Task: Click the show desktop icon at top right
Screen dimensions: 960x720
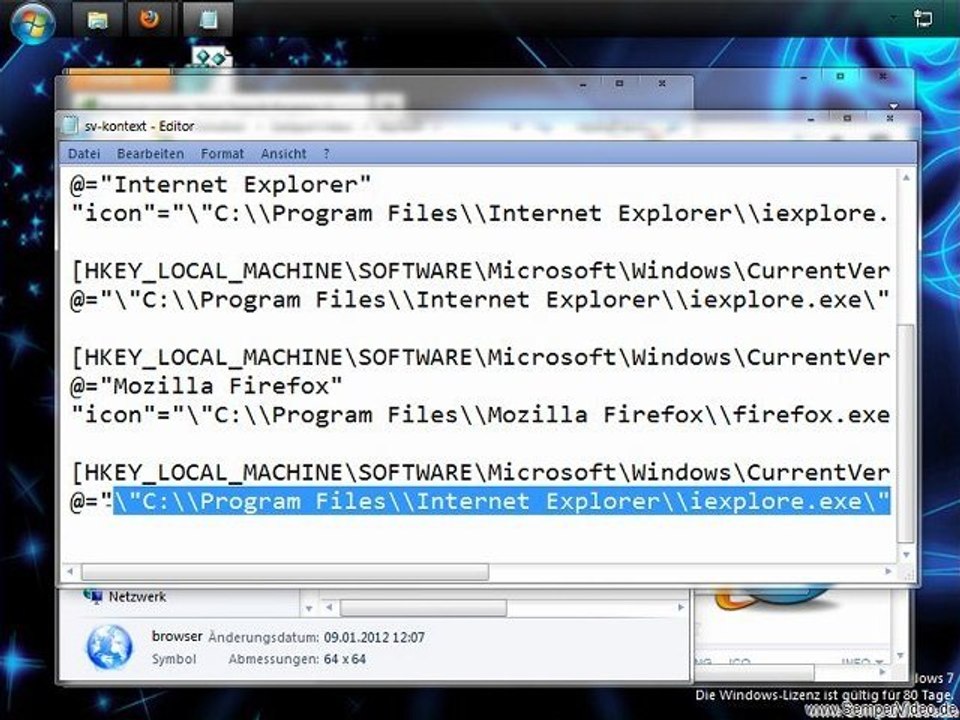Action: point(923,18)
